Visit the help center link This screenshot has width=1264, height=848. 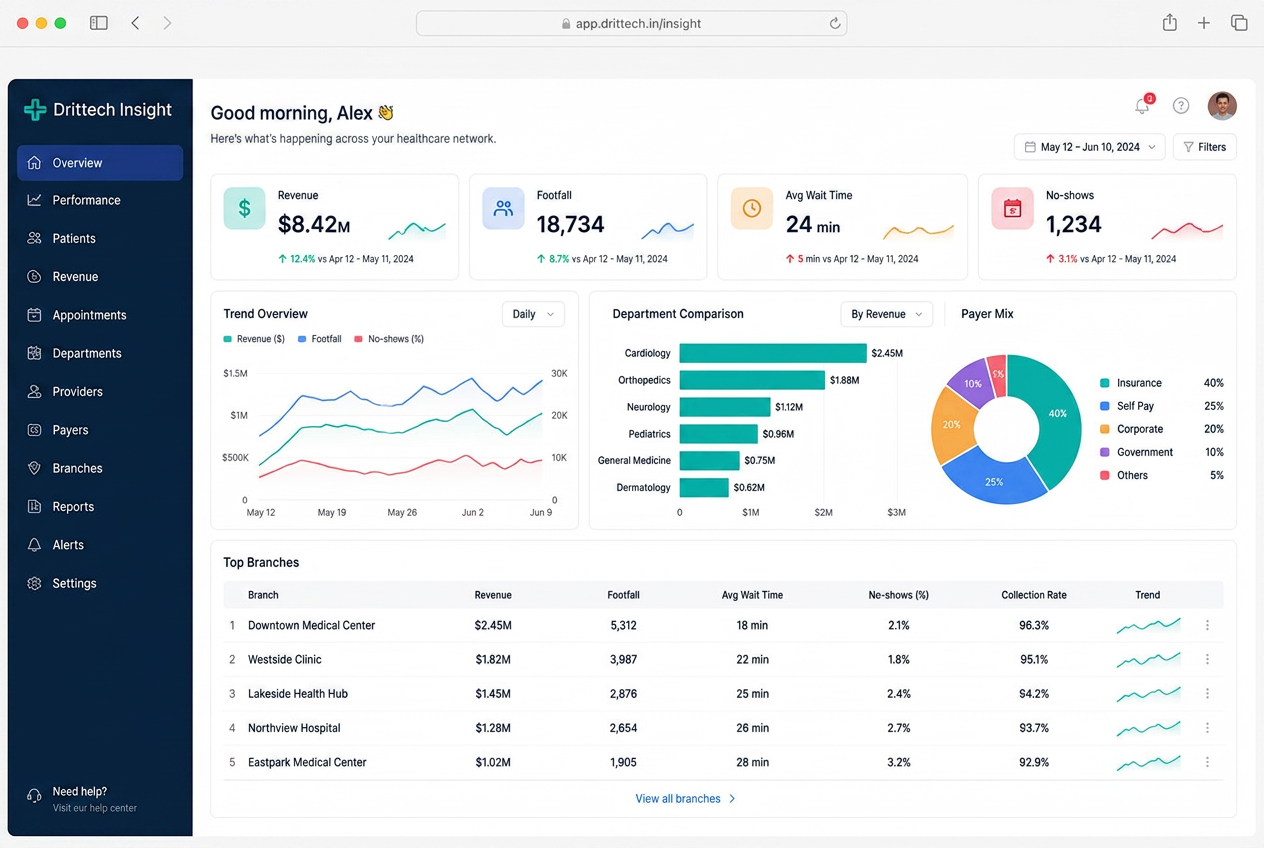click(x=95, y=808)
